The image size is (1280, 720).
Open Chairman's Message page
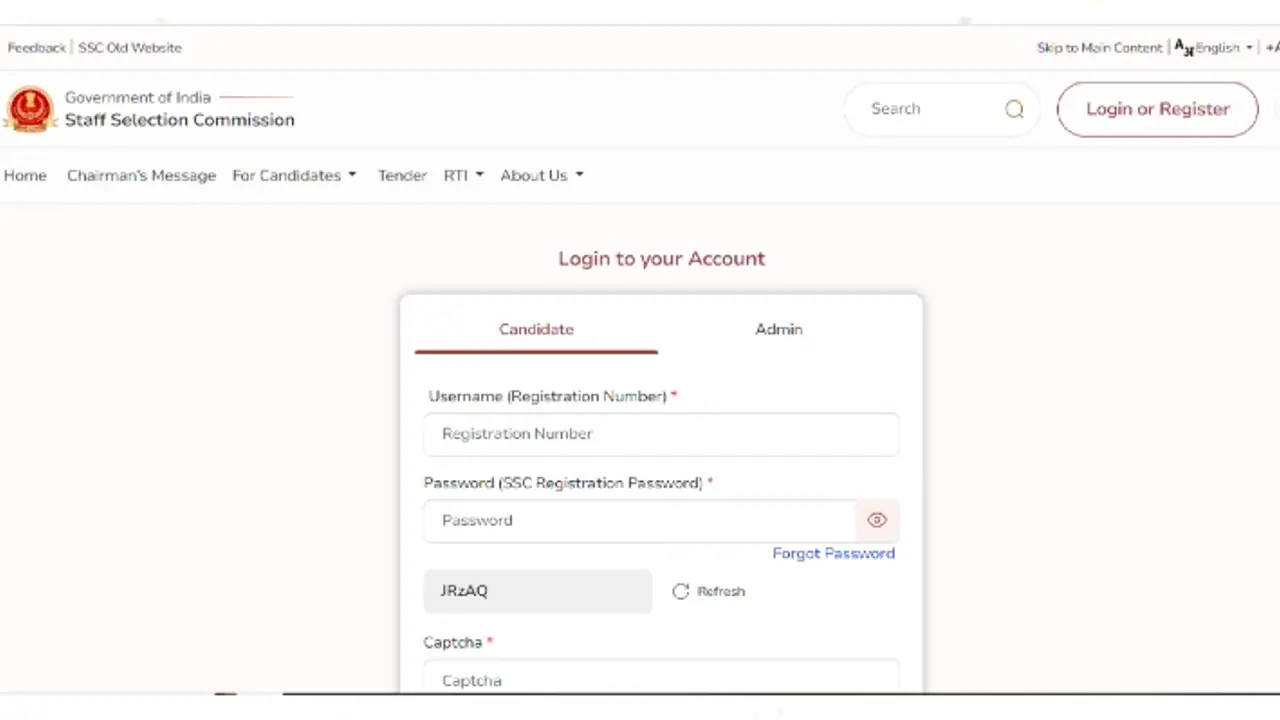coord(141,175)
